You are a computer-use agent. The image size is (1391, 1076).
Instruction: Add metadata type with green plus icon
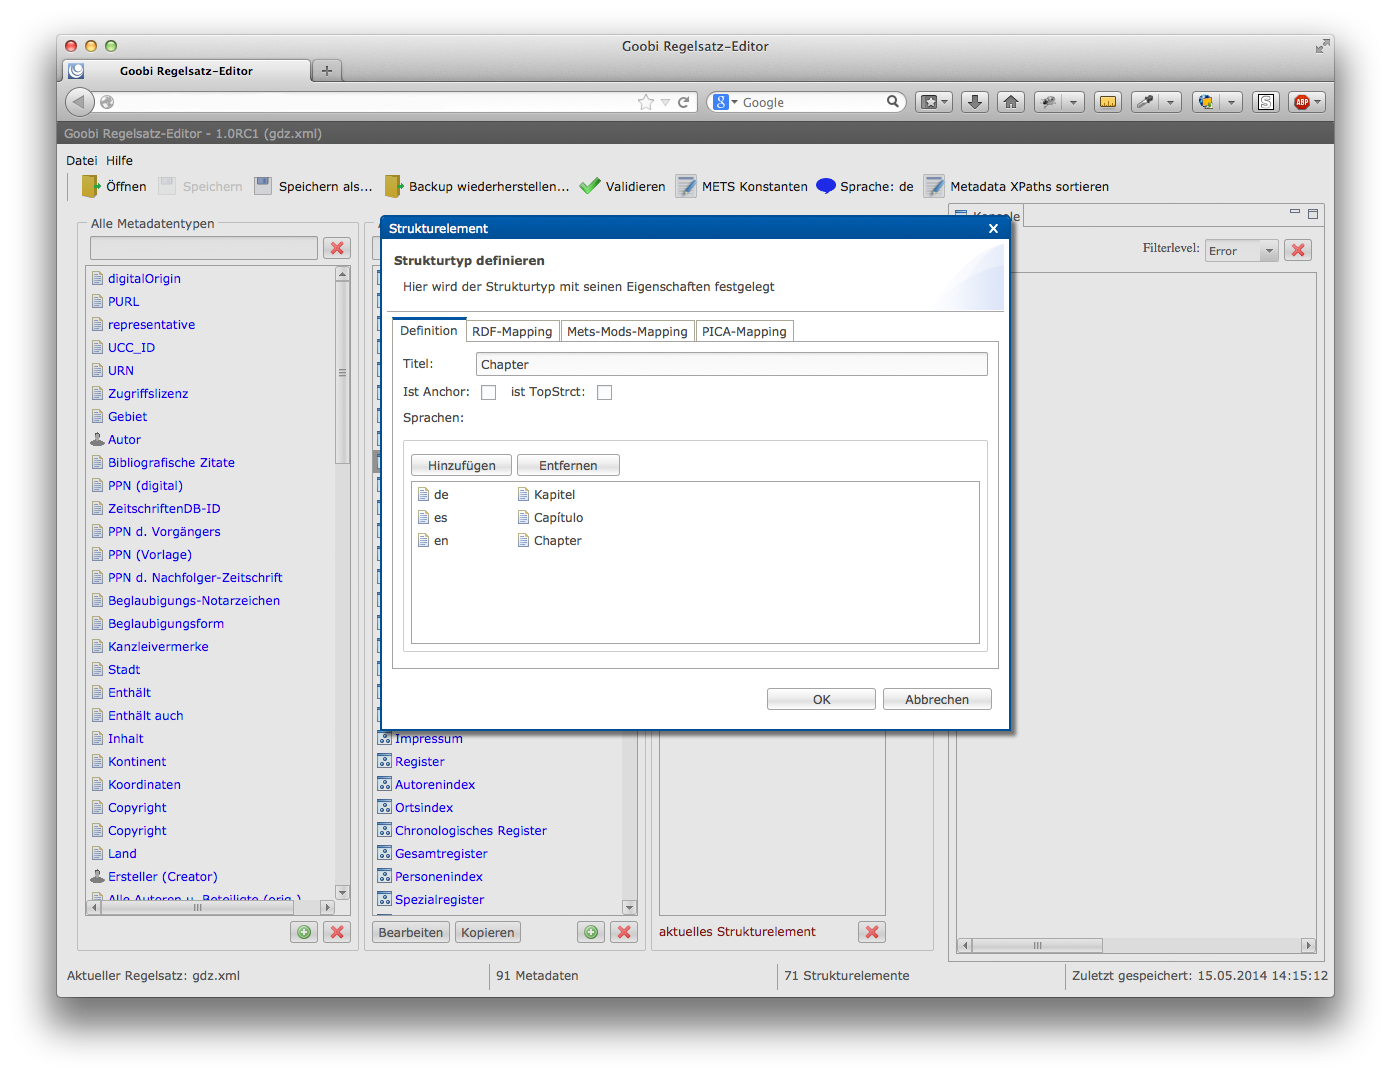click(304, 932)
